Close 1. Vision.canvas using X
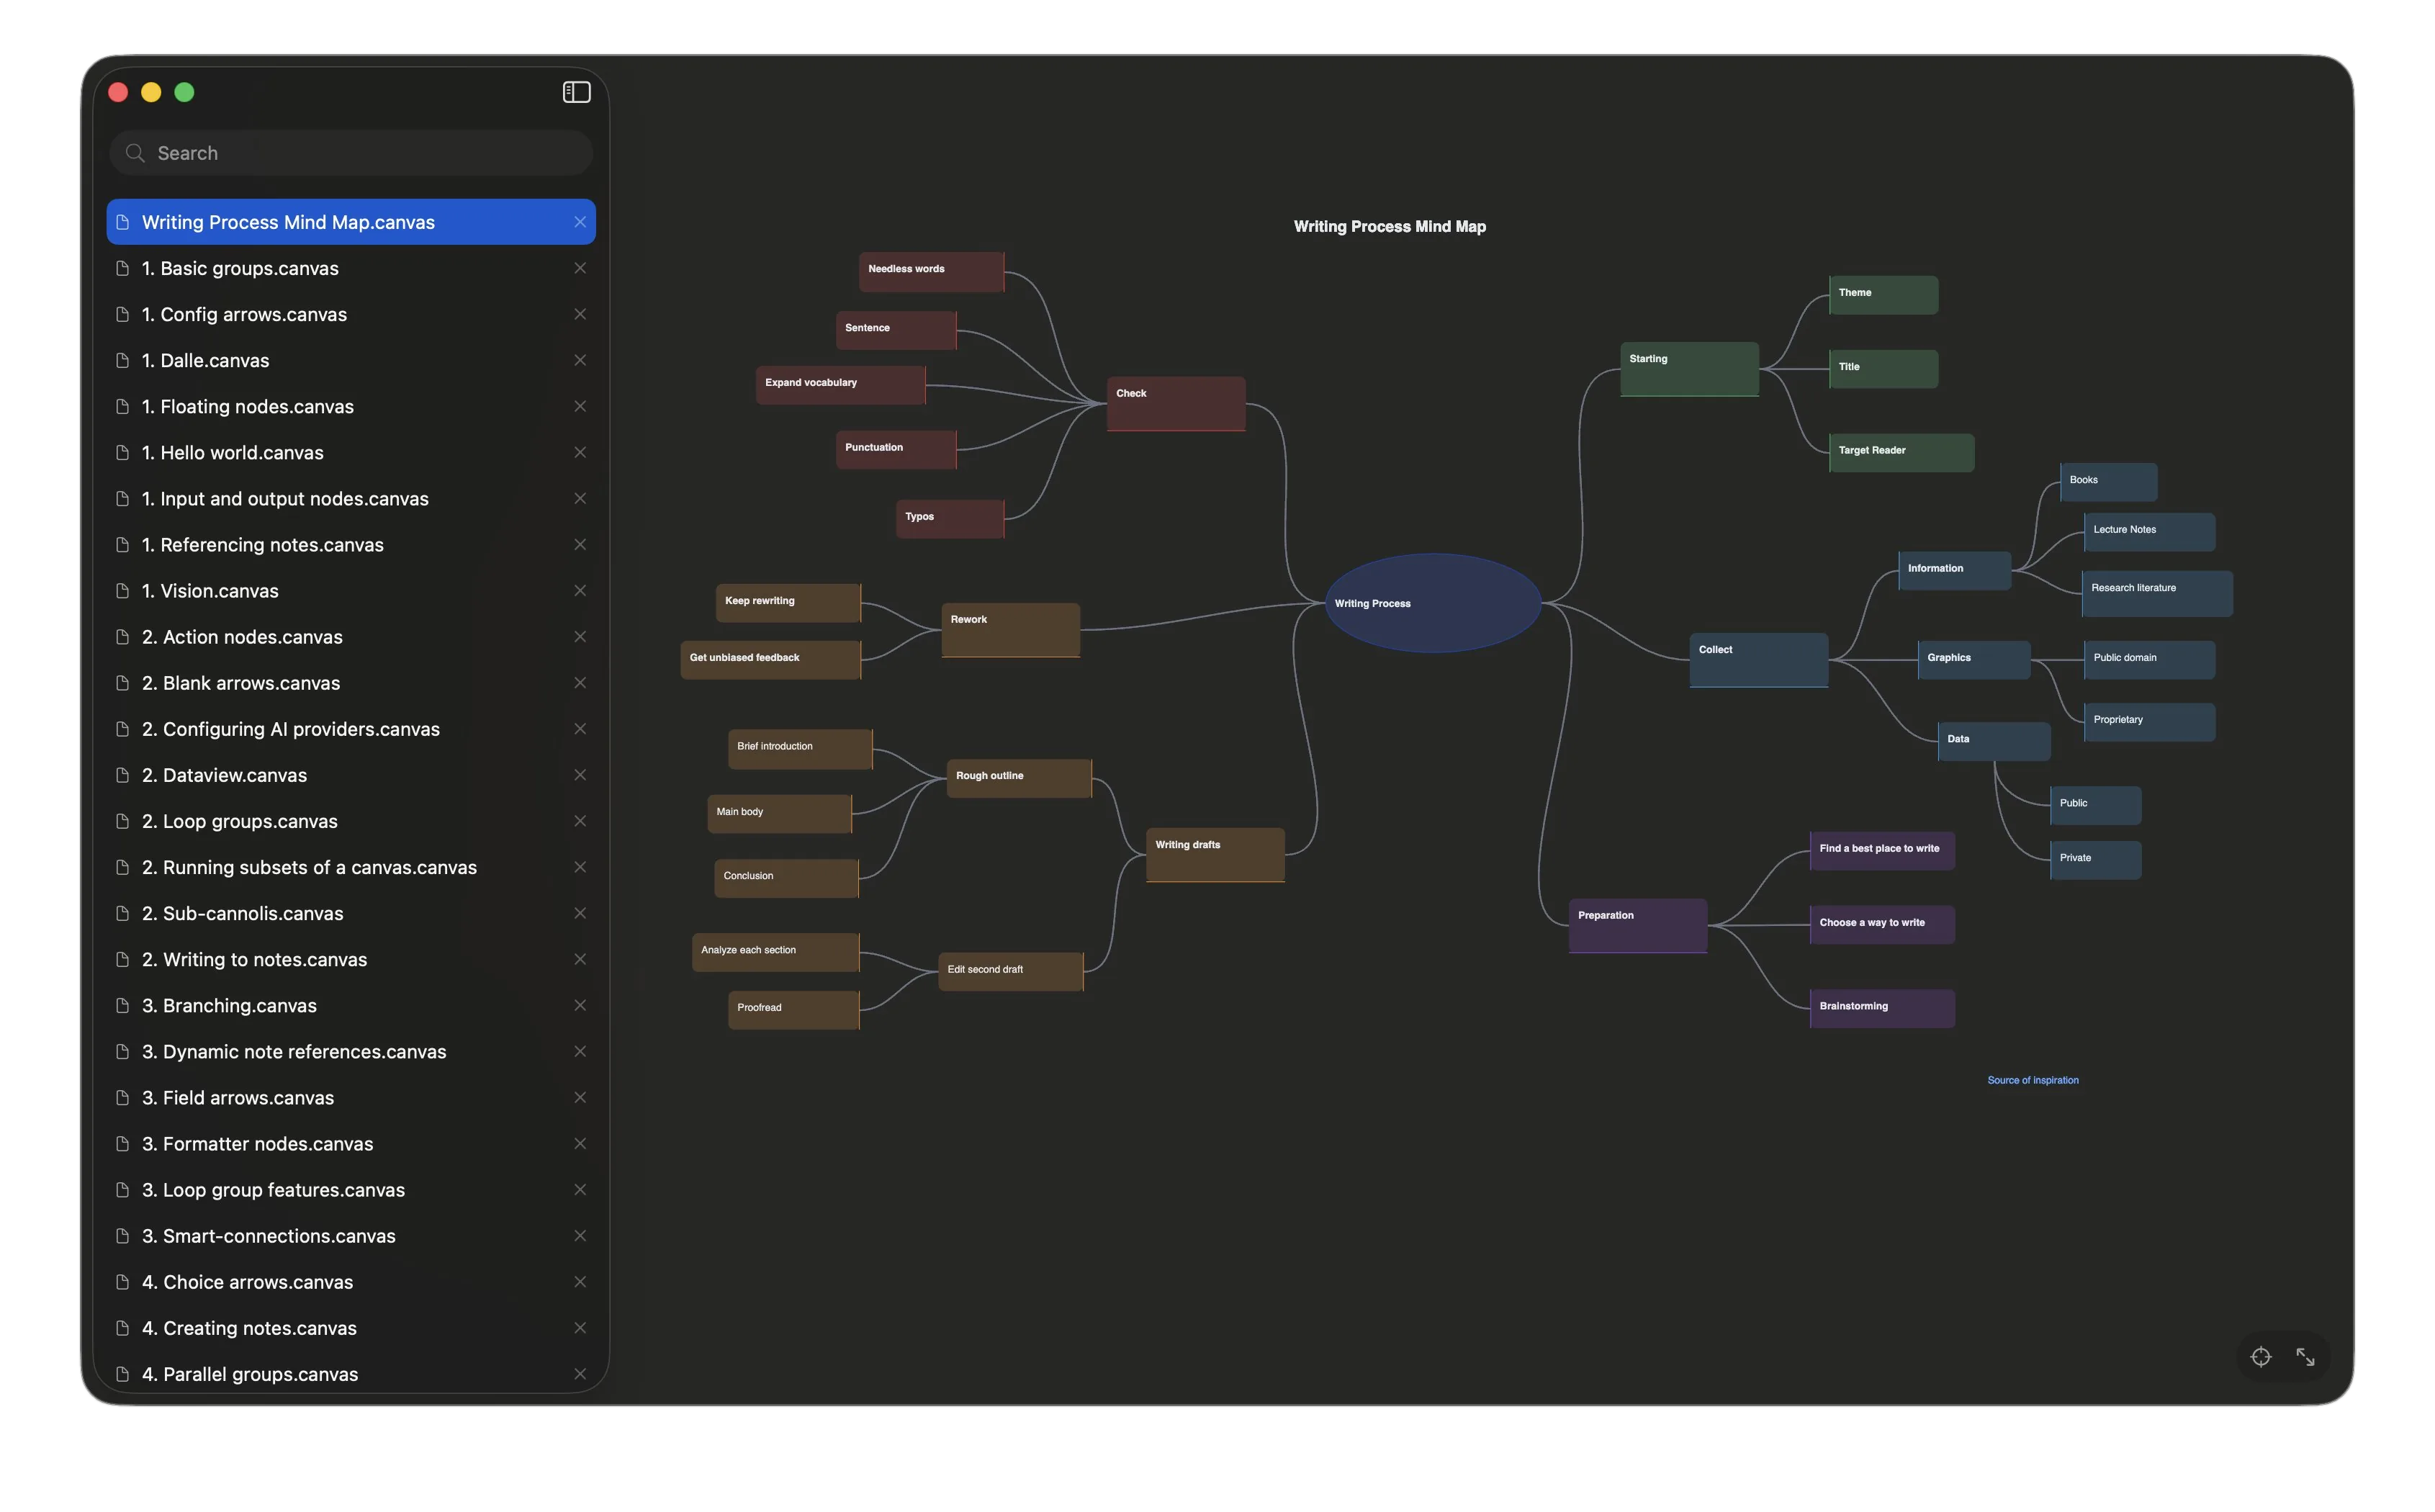Screen dimensions: 2435x1512 point(580,591)
